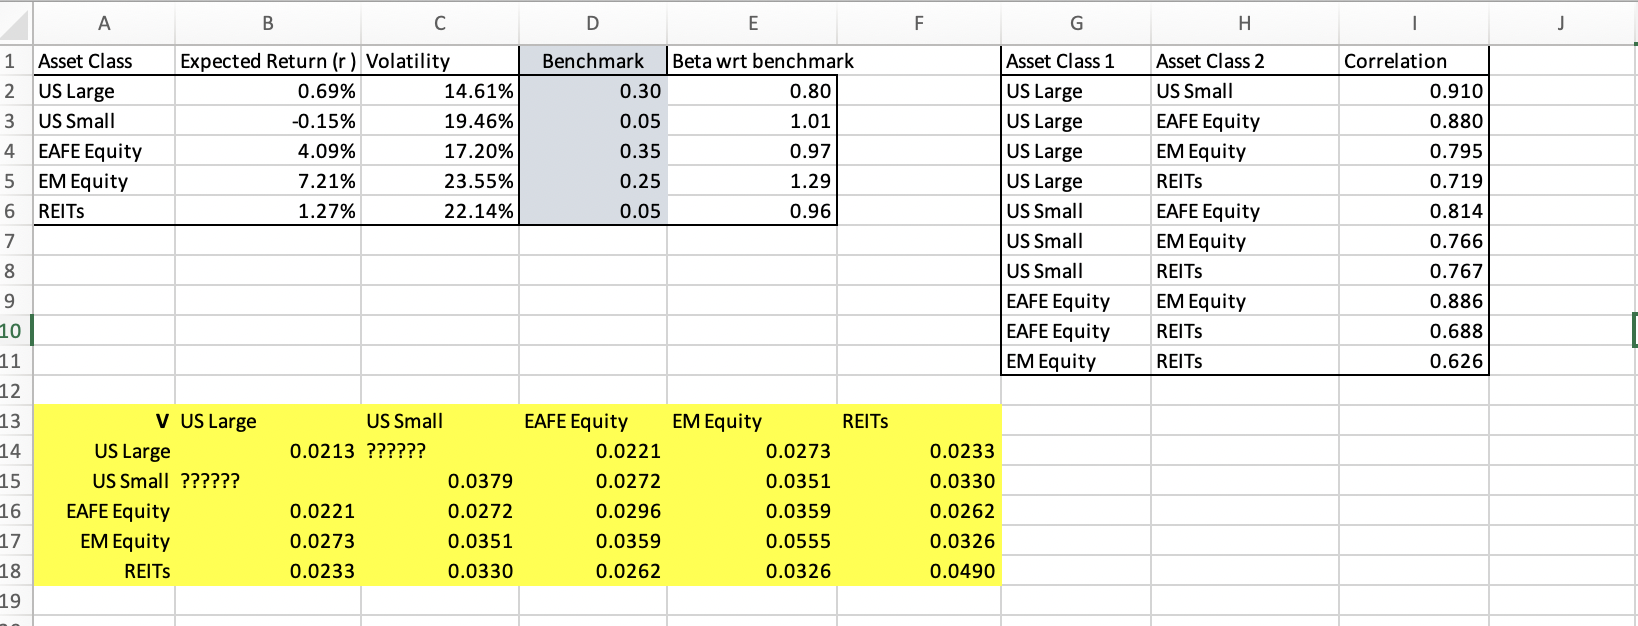The image size is (1638, 626).
Task: Select beta cell 1.01
Action: pos(753,121)
